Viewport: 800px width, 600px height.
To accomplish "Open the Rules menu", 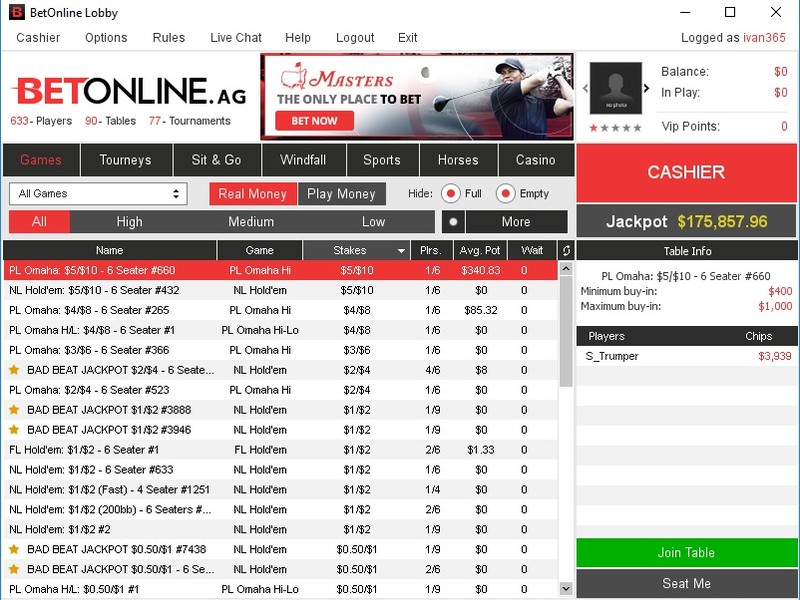I will pos(169,38).
